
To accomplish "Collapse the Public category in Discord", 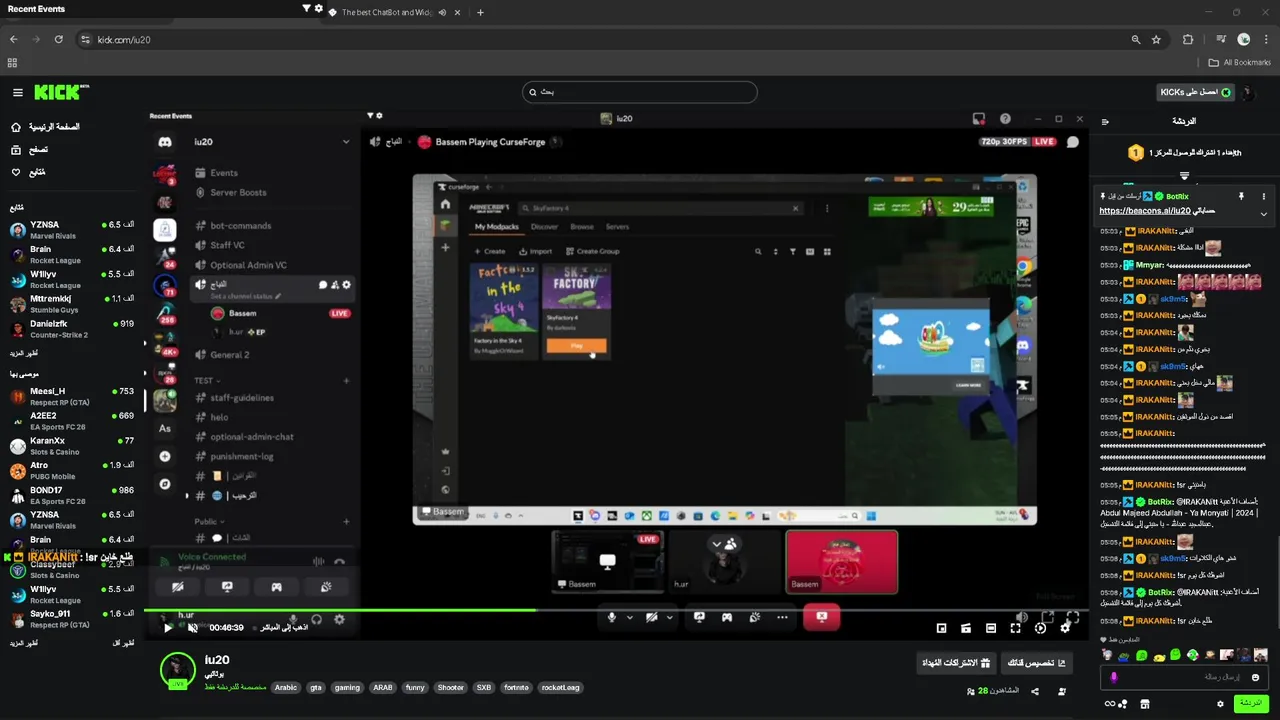I will pyautogui.click(x=207, y=521).
